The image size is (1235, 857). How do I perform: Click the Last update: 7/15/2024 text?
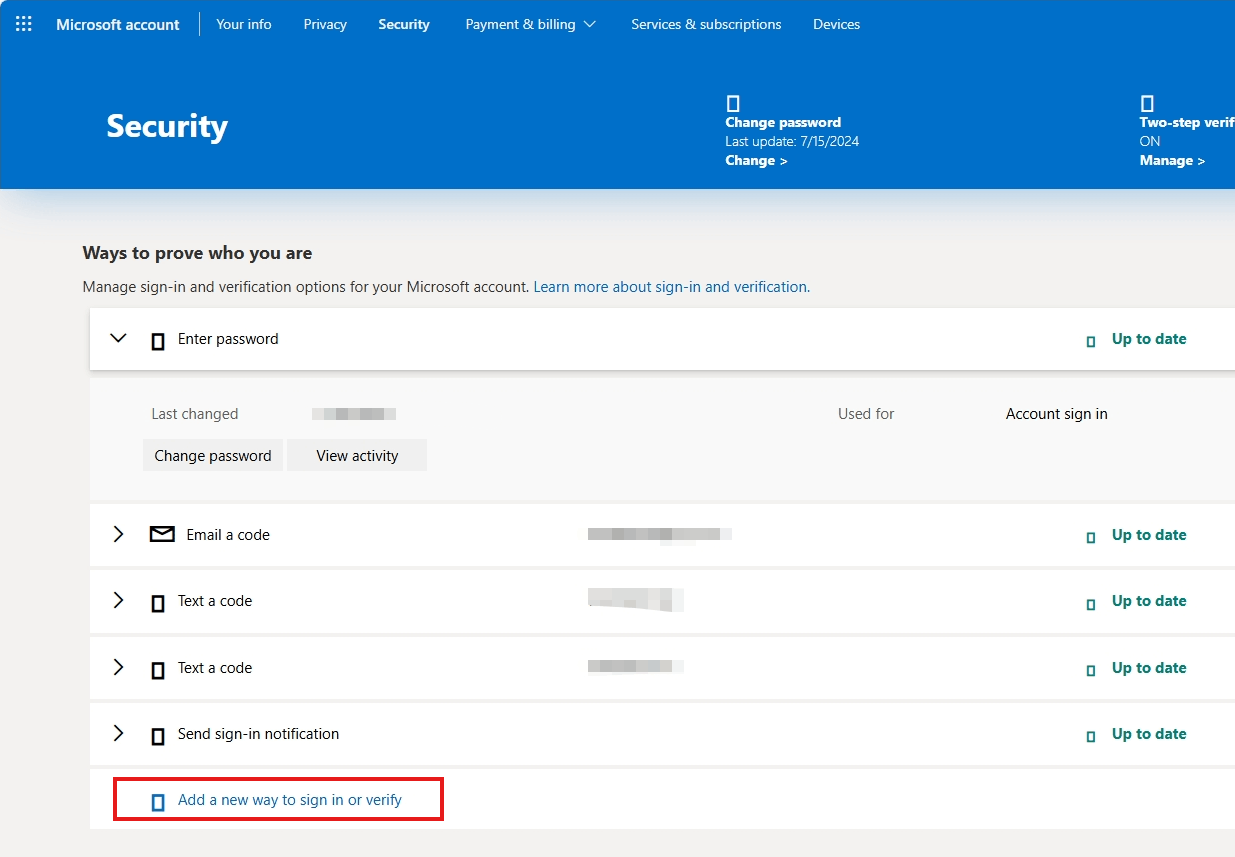tap(792, 141)
